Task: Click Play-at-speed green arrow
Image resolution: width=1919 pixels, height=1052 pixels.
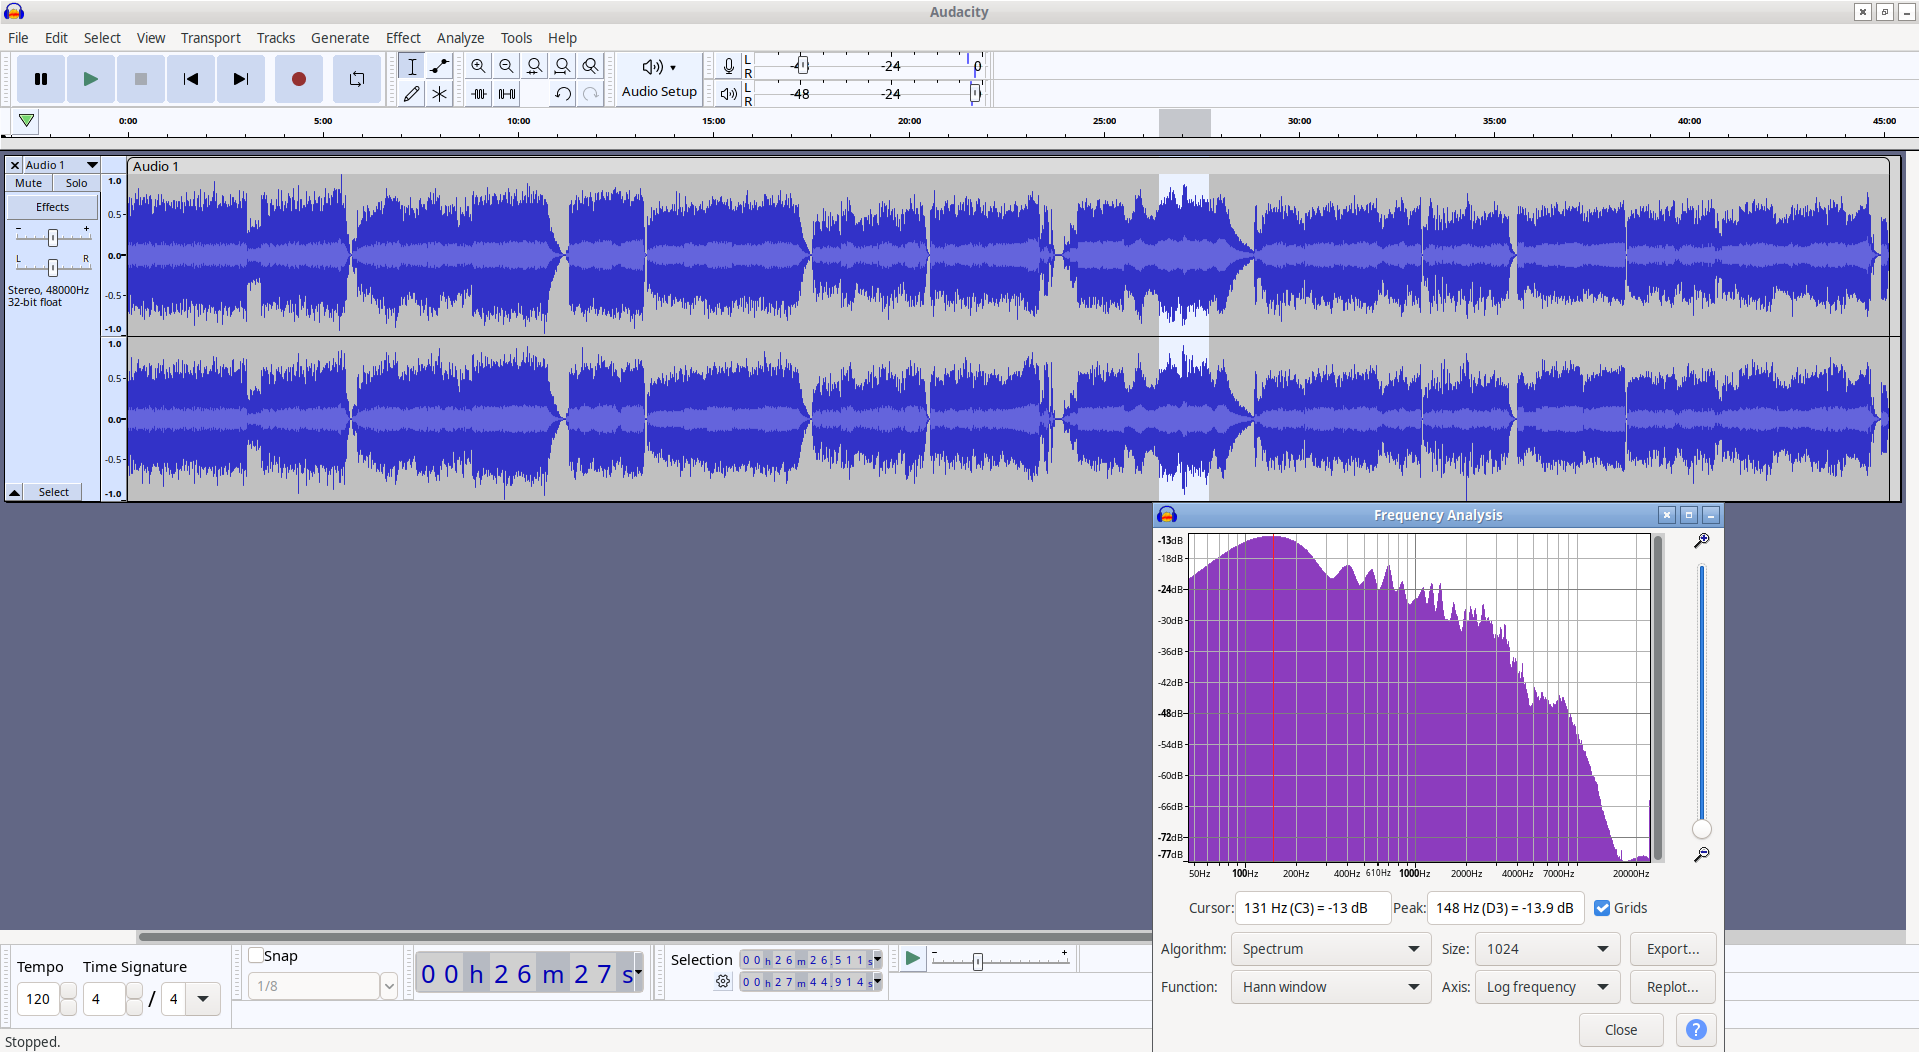Action: 912,959
